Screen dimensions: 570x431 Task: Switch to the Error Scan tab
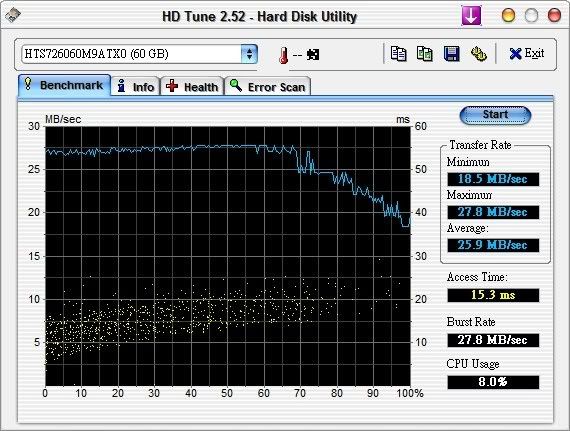coord(268,87)
